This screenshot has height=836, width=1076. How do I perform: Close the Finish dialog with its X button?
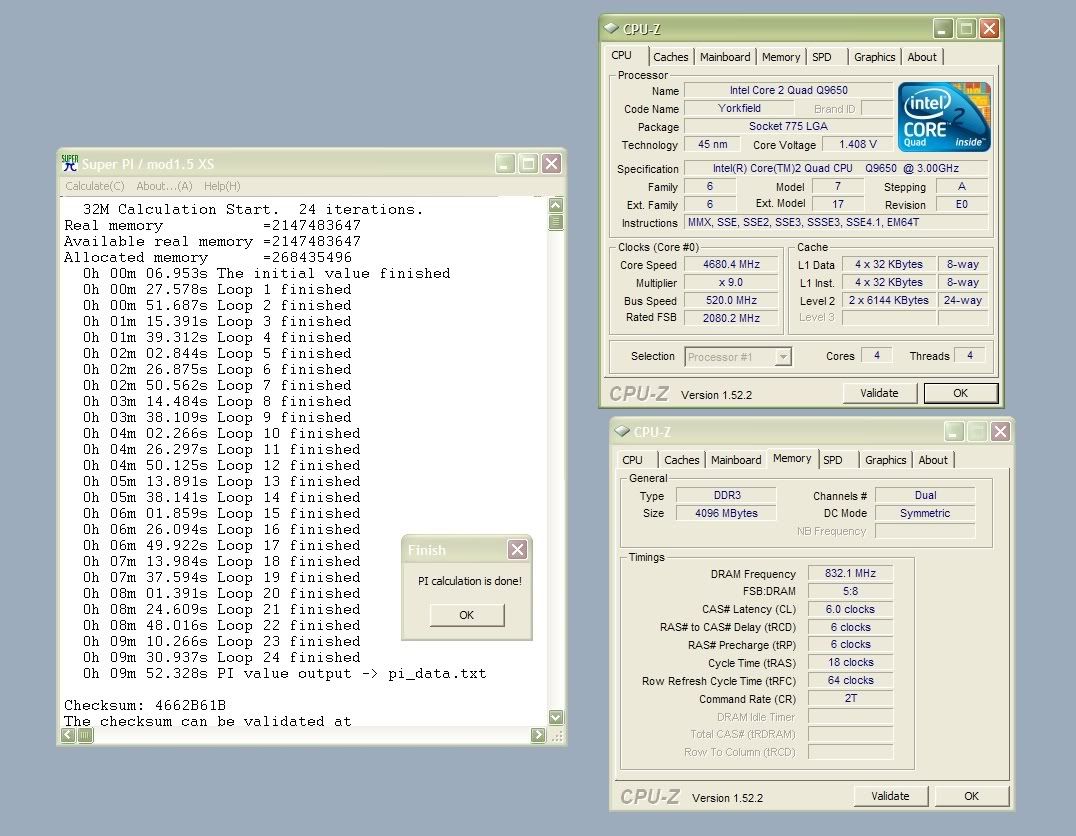(517, 549)
